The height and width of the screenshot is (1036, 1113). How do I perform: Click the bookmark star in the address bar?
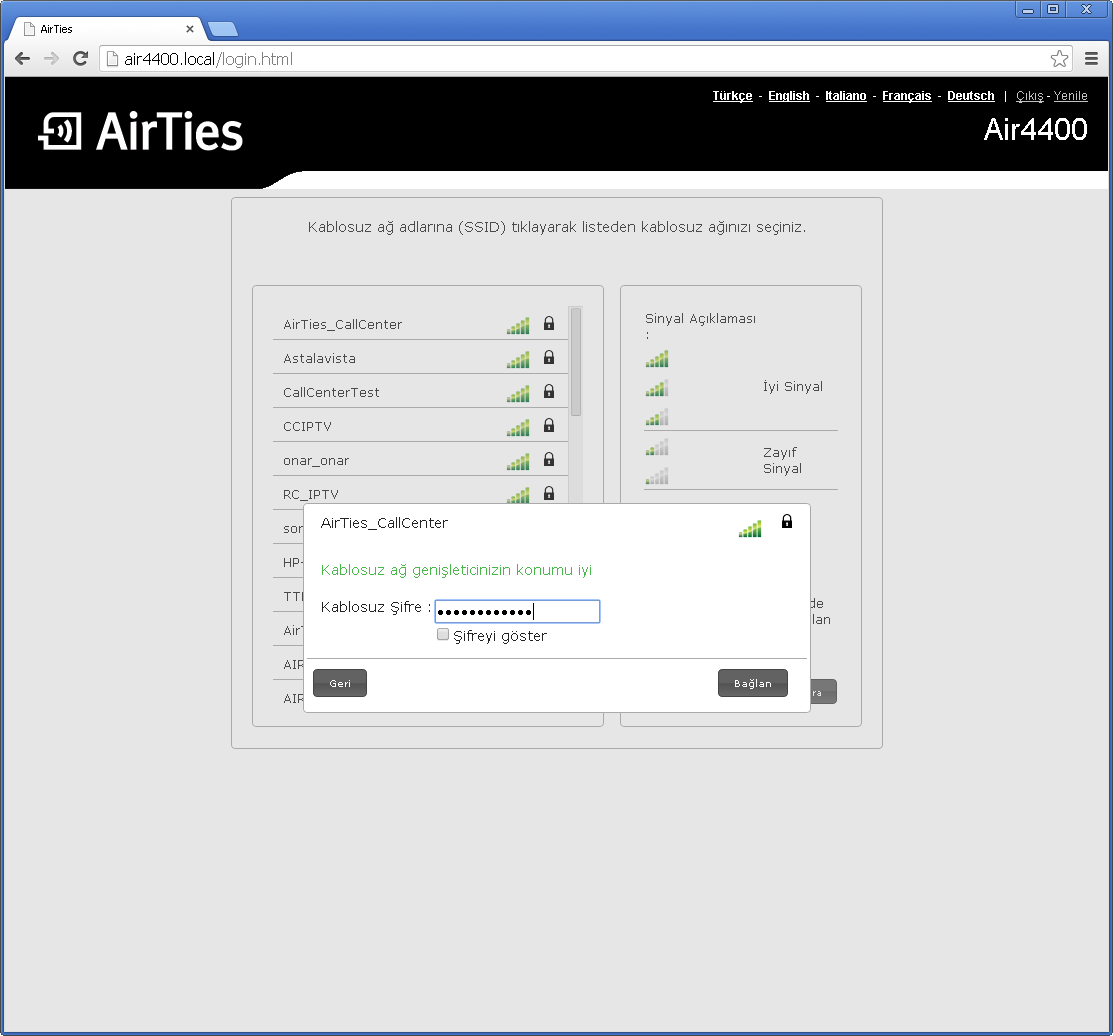click(x=1059, y=58)
